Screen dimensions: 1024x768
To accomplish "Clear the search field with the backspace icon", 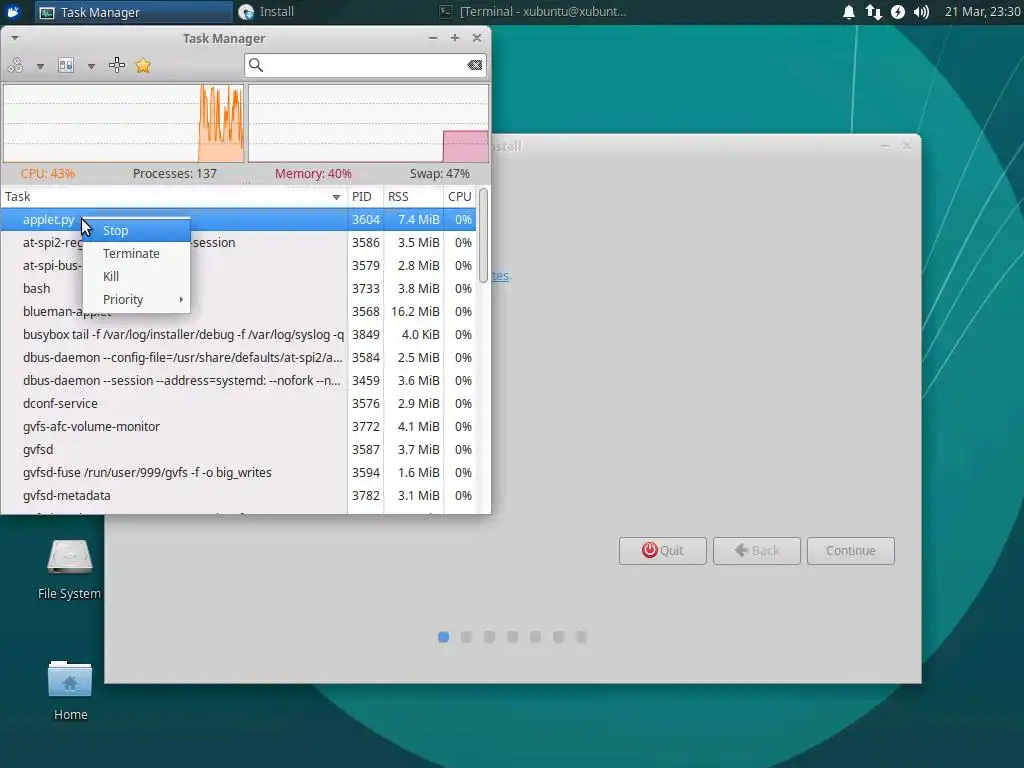I will tap(475, 65).
